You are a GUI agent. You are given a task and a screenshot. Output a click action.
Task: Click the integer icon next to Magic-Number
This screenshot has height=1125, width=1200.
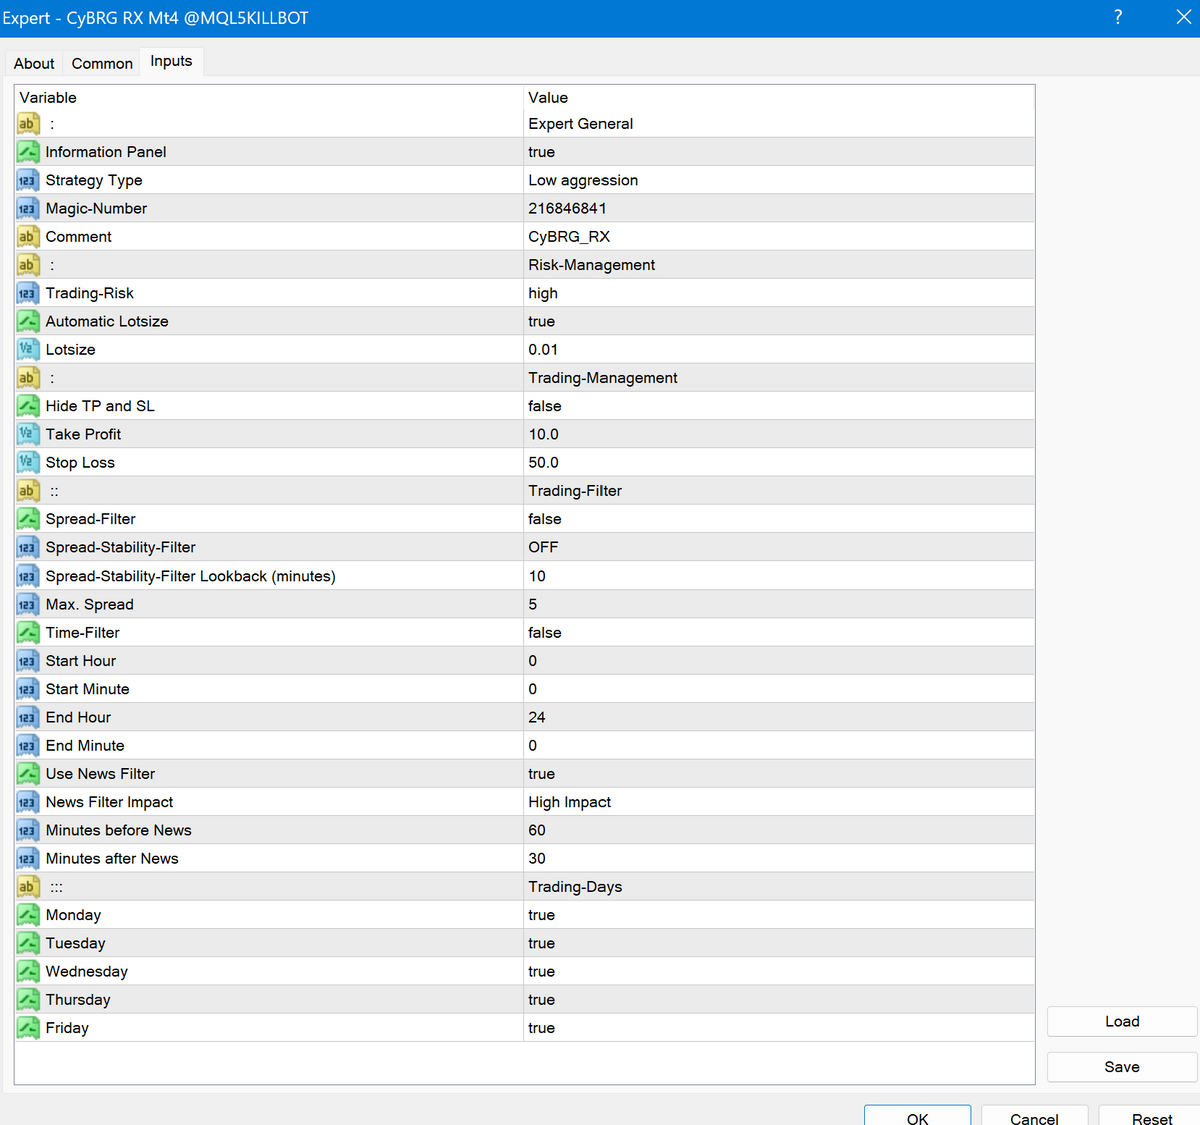(x=28, y=209)
